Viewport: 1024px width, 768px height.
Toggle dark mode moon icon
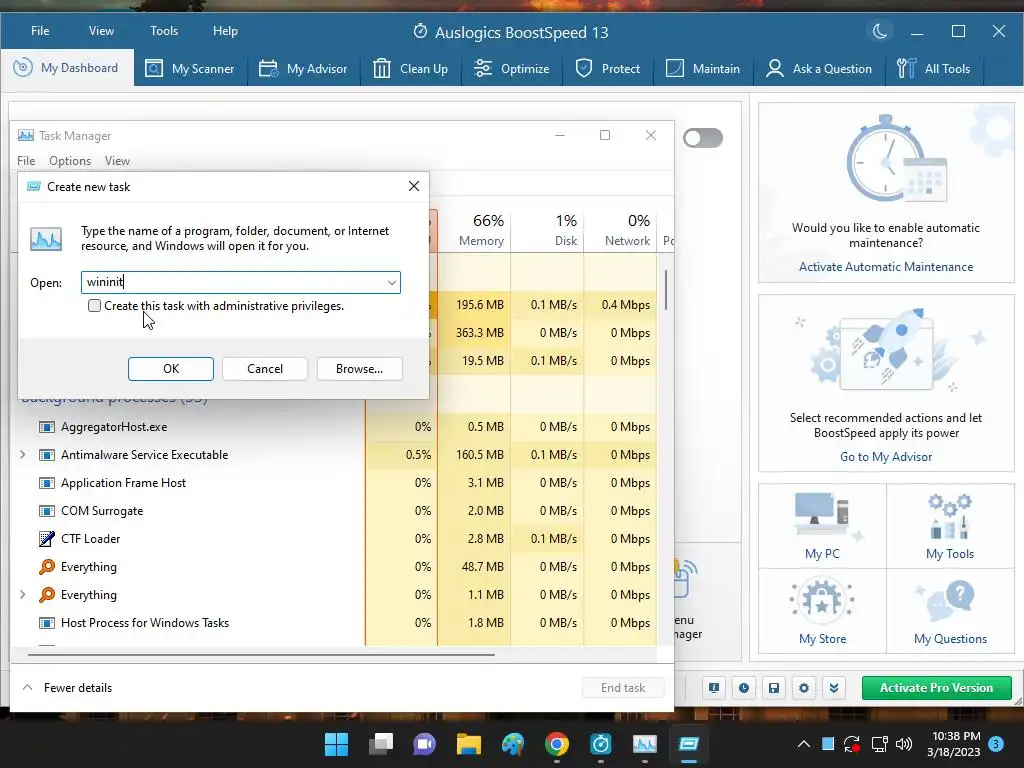pyautogui.click(x=880, y=31)
